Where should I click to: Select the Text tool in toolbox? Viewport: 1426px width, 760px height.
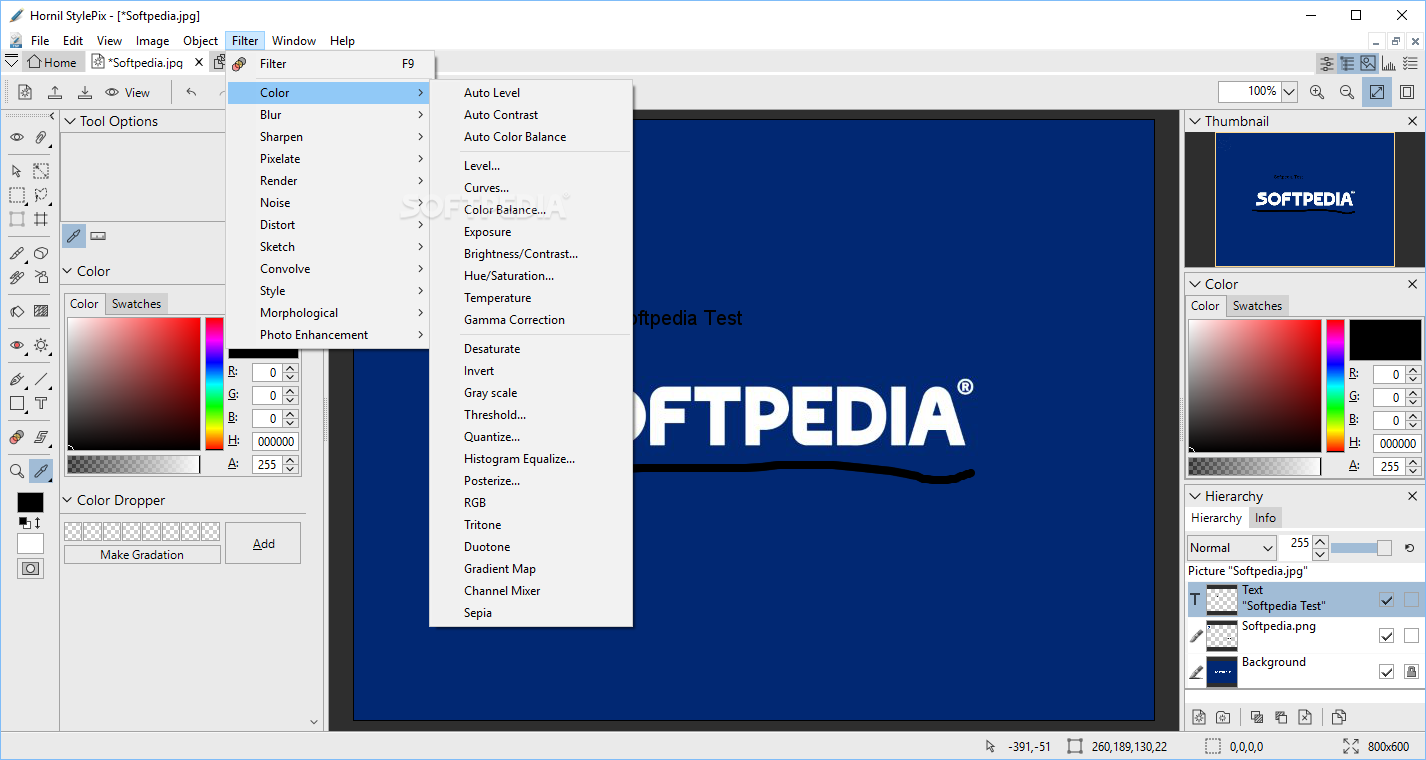pyautogui.click(x=41, y=404)
